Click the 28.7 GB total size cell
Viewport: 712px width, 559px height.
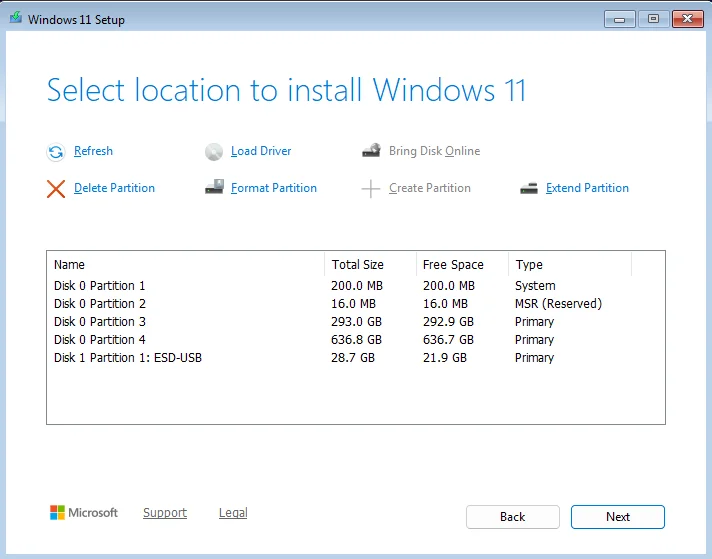353,358
